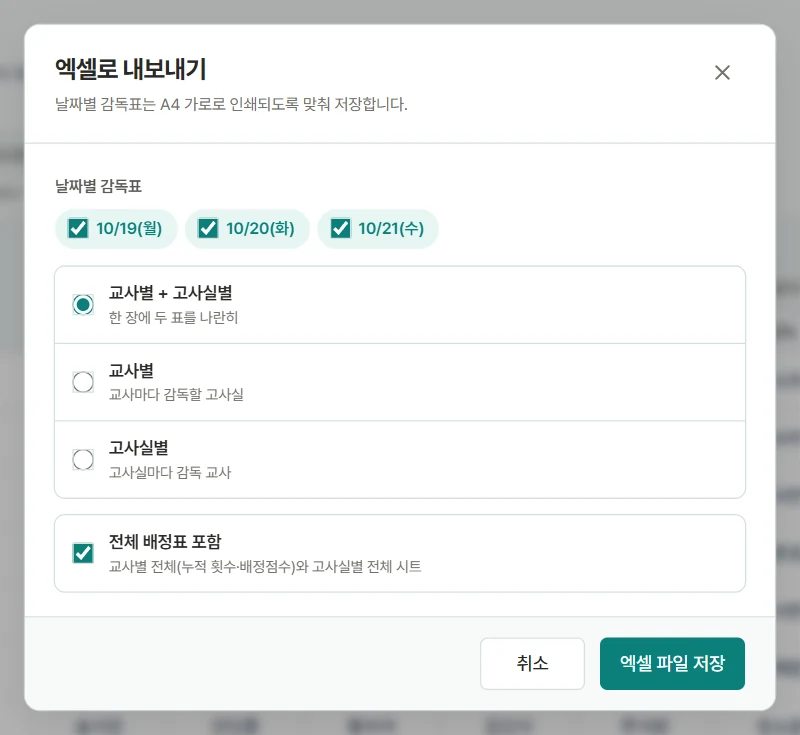This screenshot has height=735, width=800.
Task: Click the 한 장에 두 표를 나란히 description
Action: (173, 317)
